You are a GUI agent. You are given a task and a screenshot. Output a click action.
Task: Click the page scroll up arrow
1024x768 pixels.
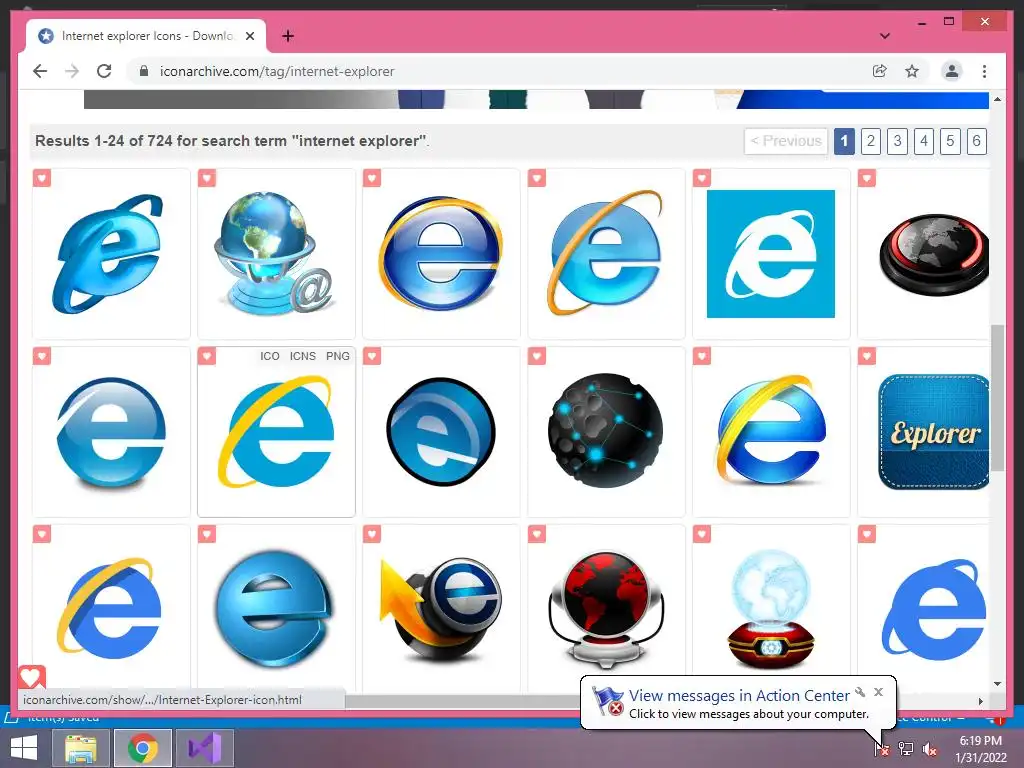coord(997,99)
